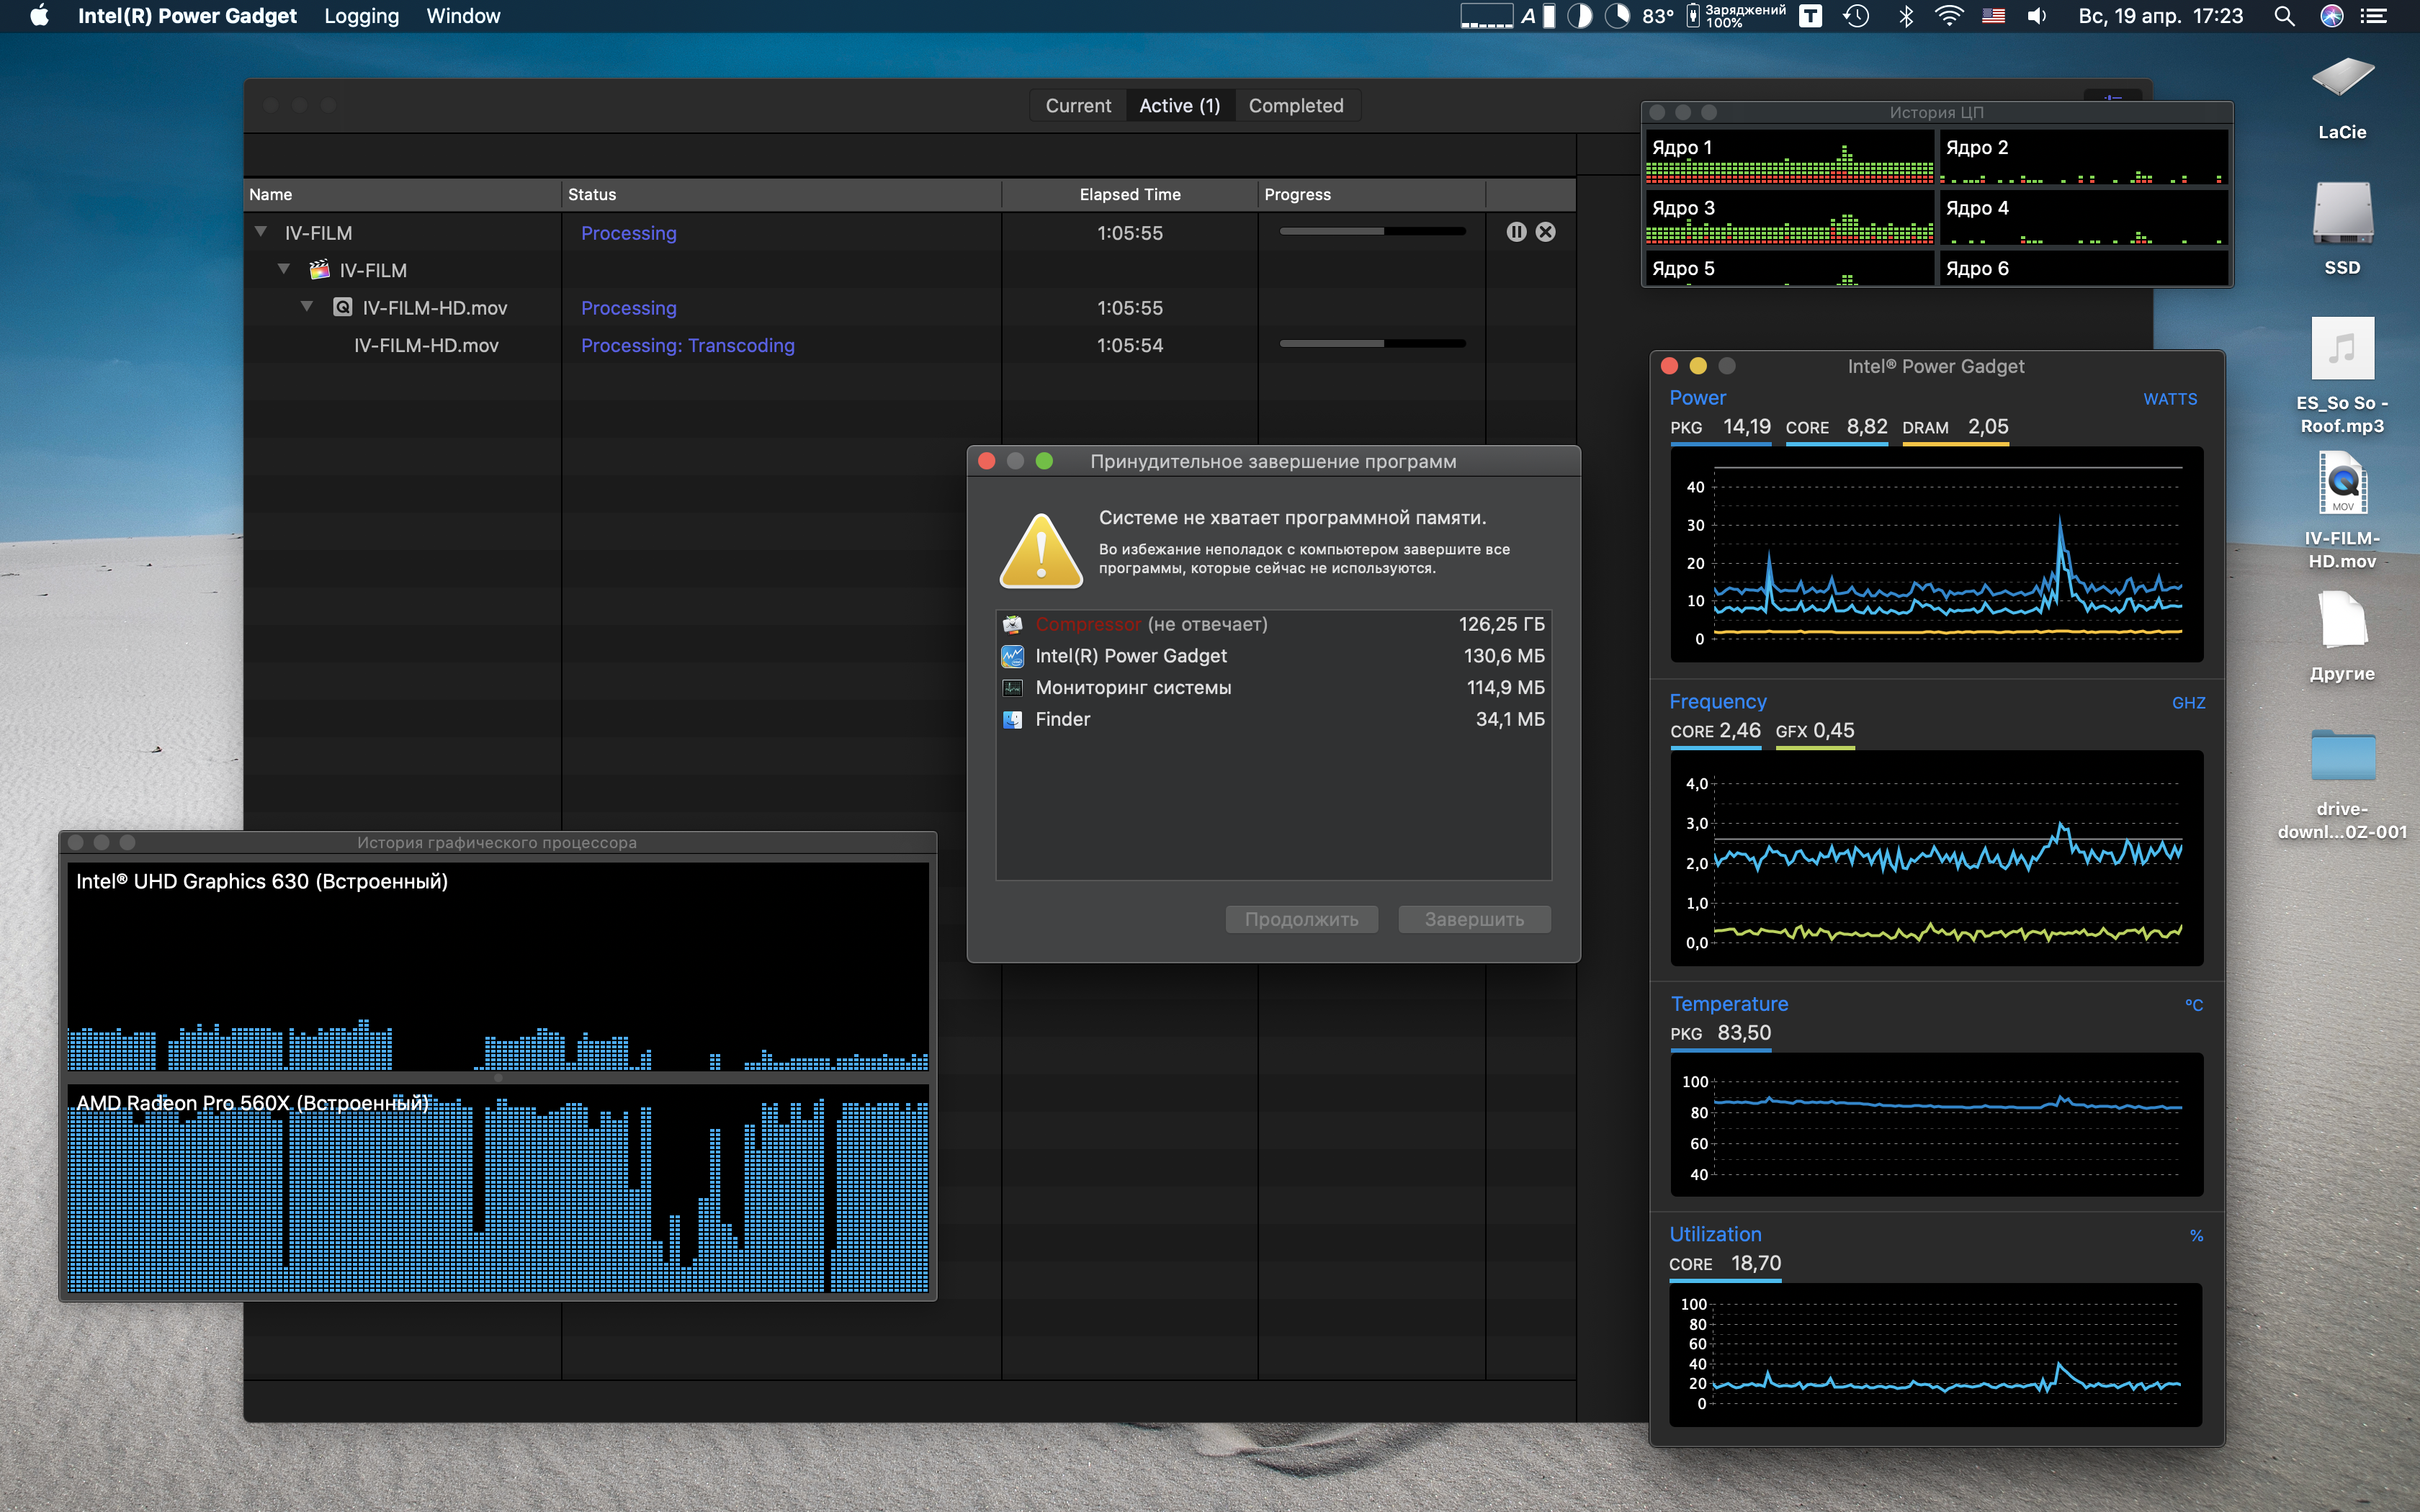Pause the IV-FILM batch job
The image size is (2420, 1512).
click(1516, 232)
